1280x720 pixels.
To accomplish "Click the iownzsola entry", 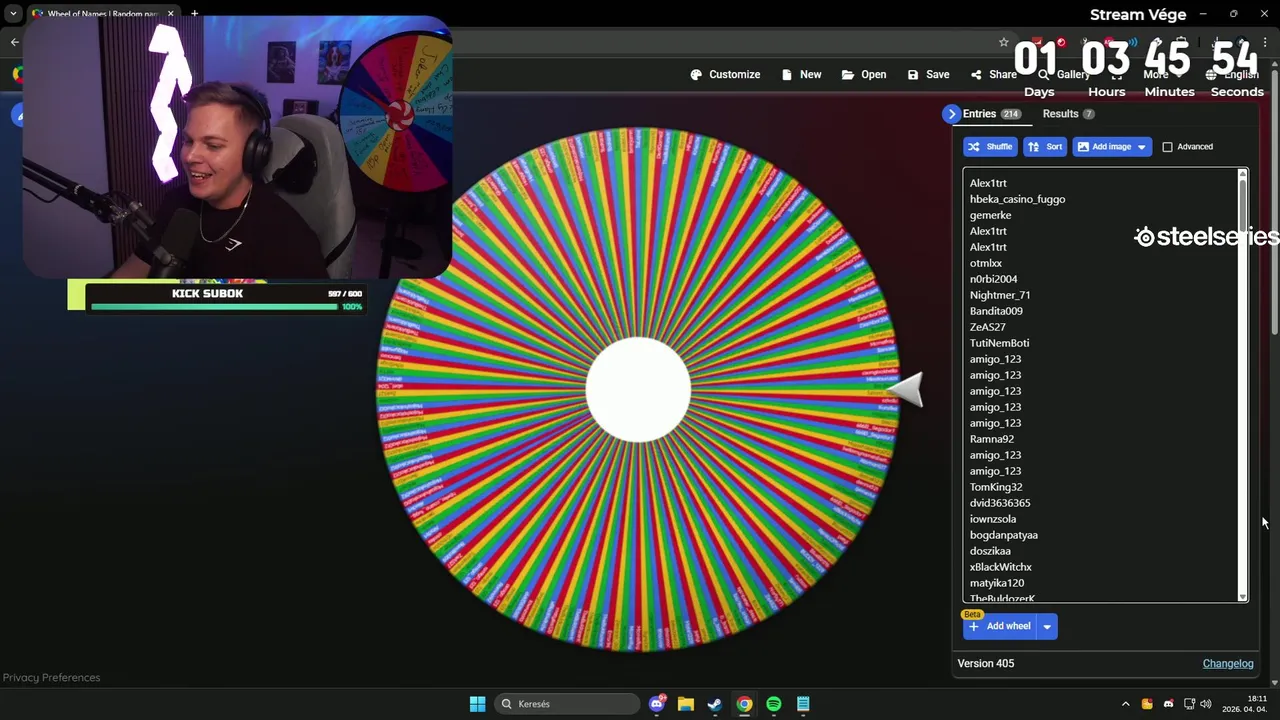I will (992, 519).
